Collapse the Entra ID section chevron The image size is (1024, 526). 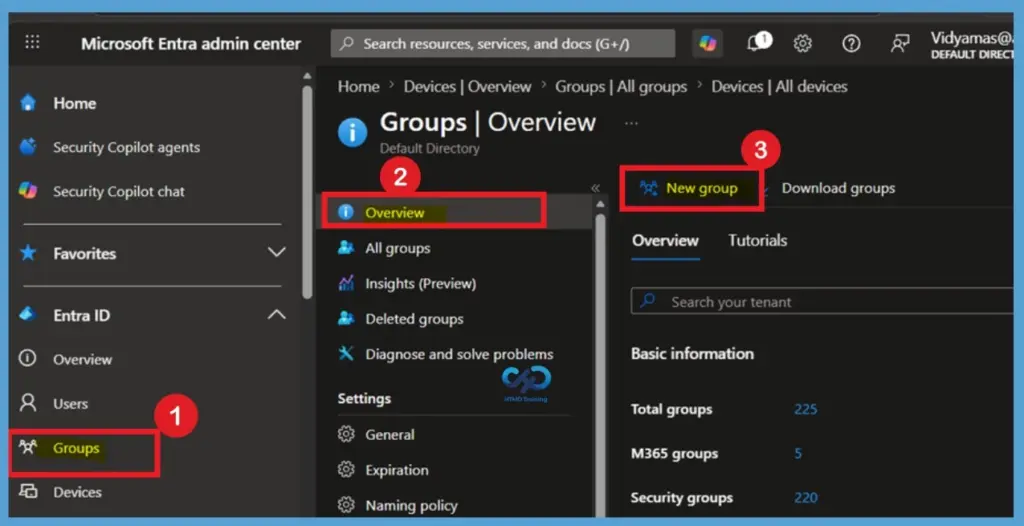277,315
